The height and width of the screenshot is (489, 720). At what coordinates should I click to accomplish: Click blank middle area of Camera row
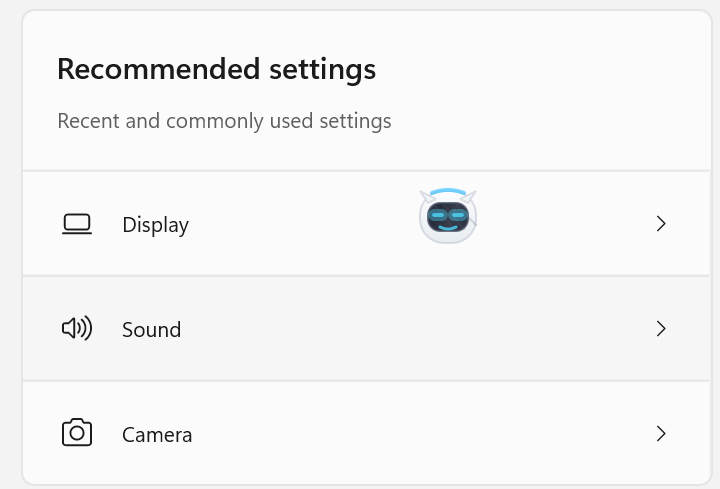click(x=400, y=433)
